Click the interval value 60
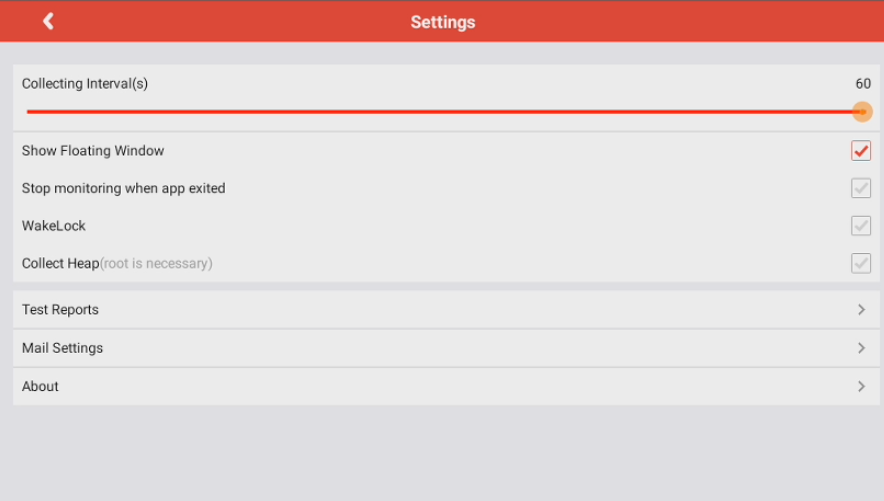This screenshot has height=501, width=884. pos(863,83)
